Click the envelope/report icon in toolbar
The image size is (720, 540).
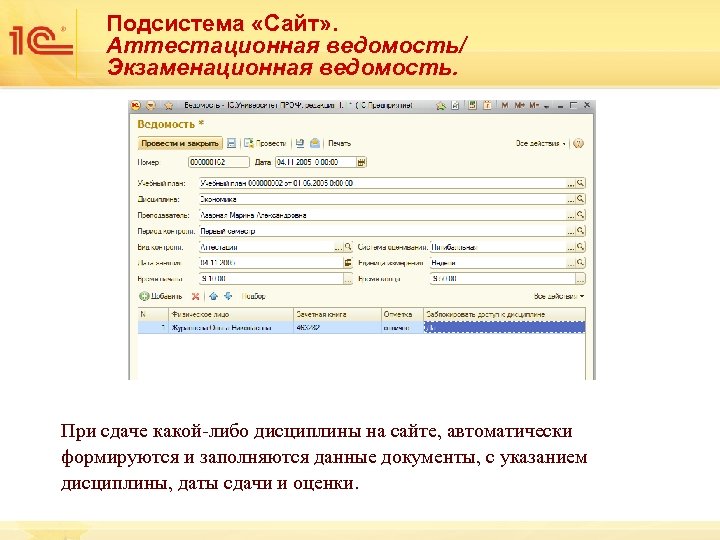click(315, 143)
